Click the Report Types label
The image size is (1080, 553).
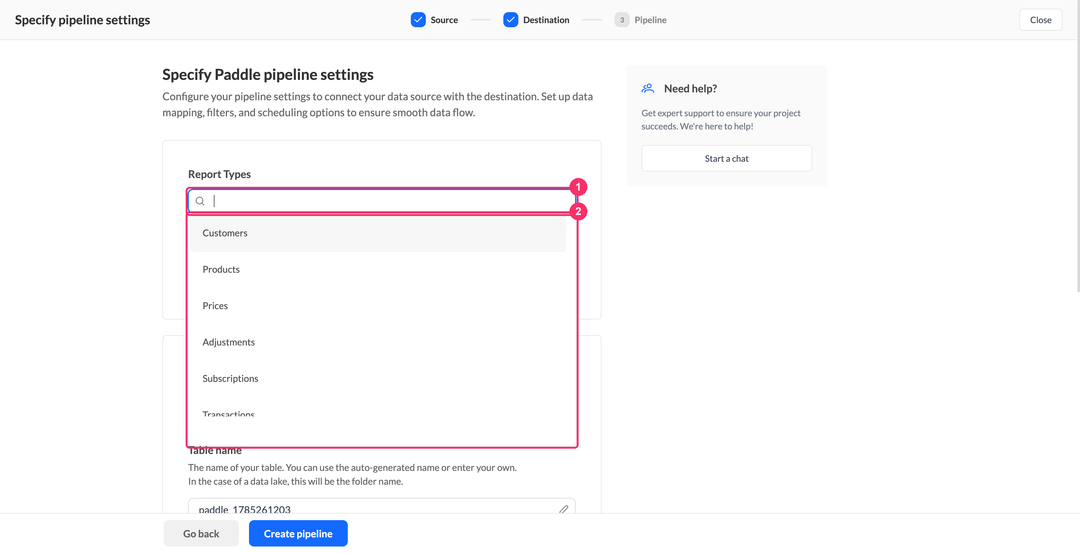pos(220,174)
